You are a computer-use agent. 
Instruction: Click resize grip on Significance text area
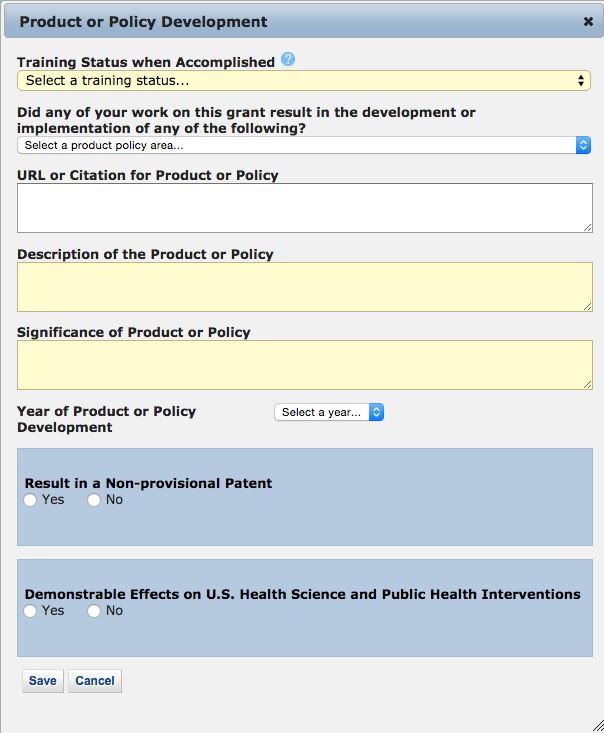coord(587,383)
